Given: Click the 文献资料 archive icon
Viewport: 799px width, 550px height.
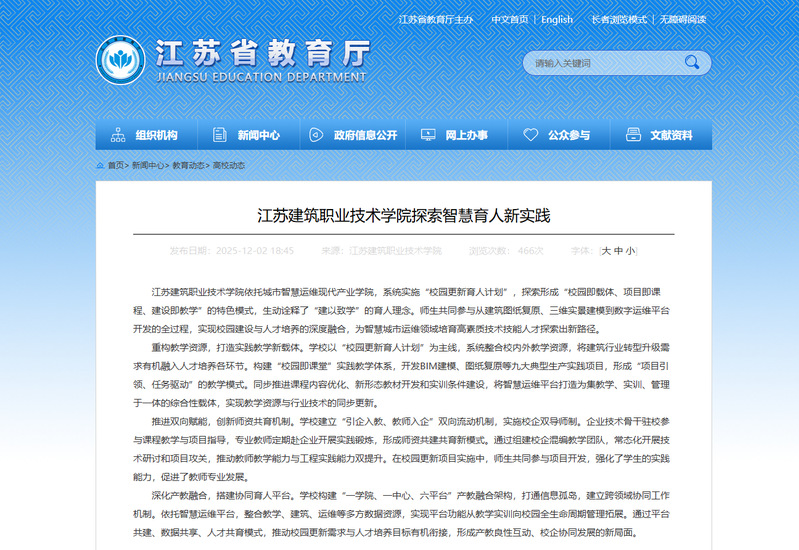Looking at the screenshot, I should pyautogui.click(x=632, y=135).
